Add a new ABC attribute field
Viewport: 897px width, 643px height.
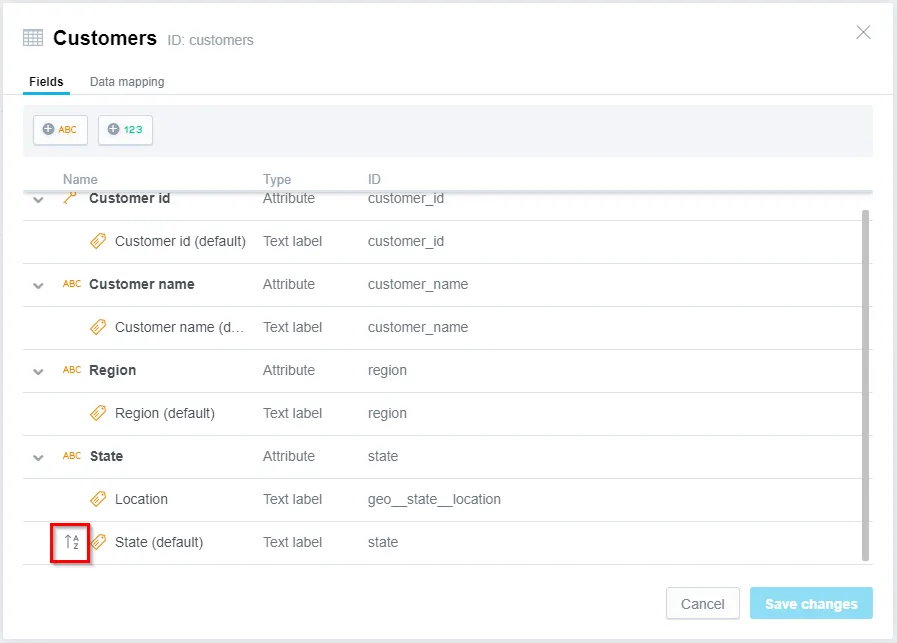coord(60,130)
